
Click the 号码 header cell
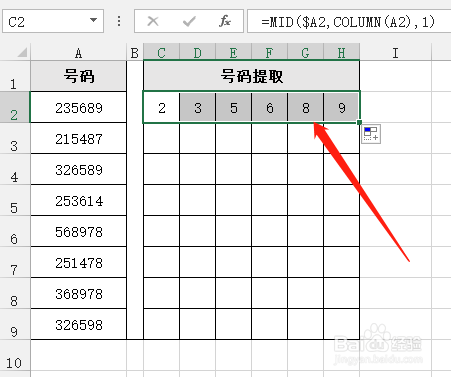pos(78,76)
